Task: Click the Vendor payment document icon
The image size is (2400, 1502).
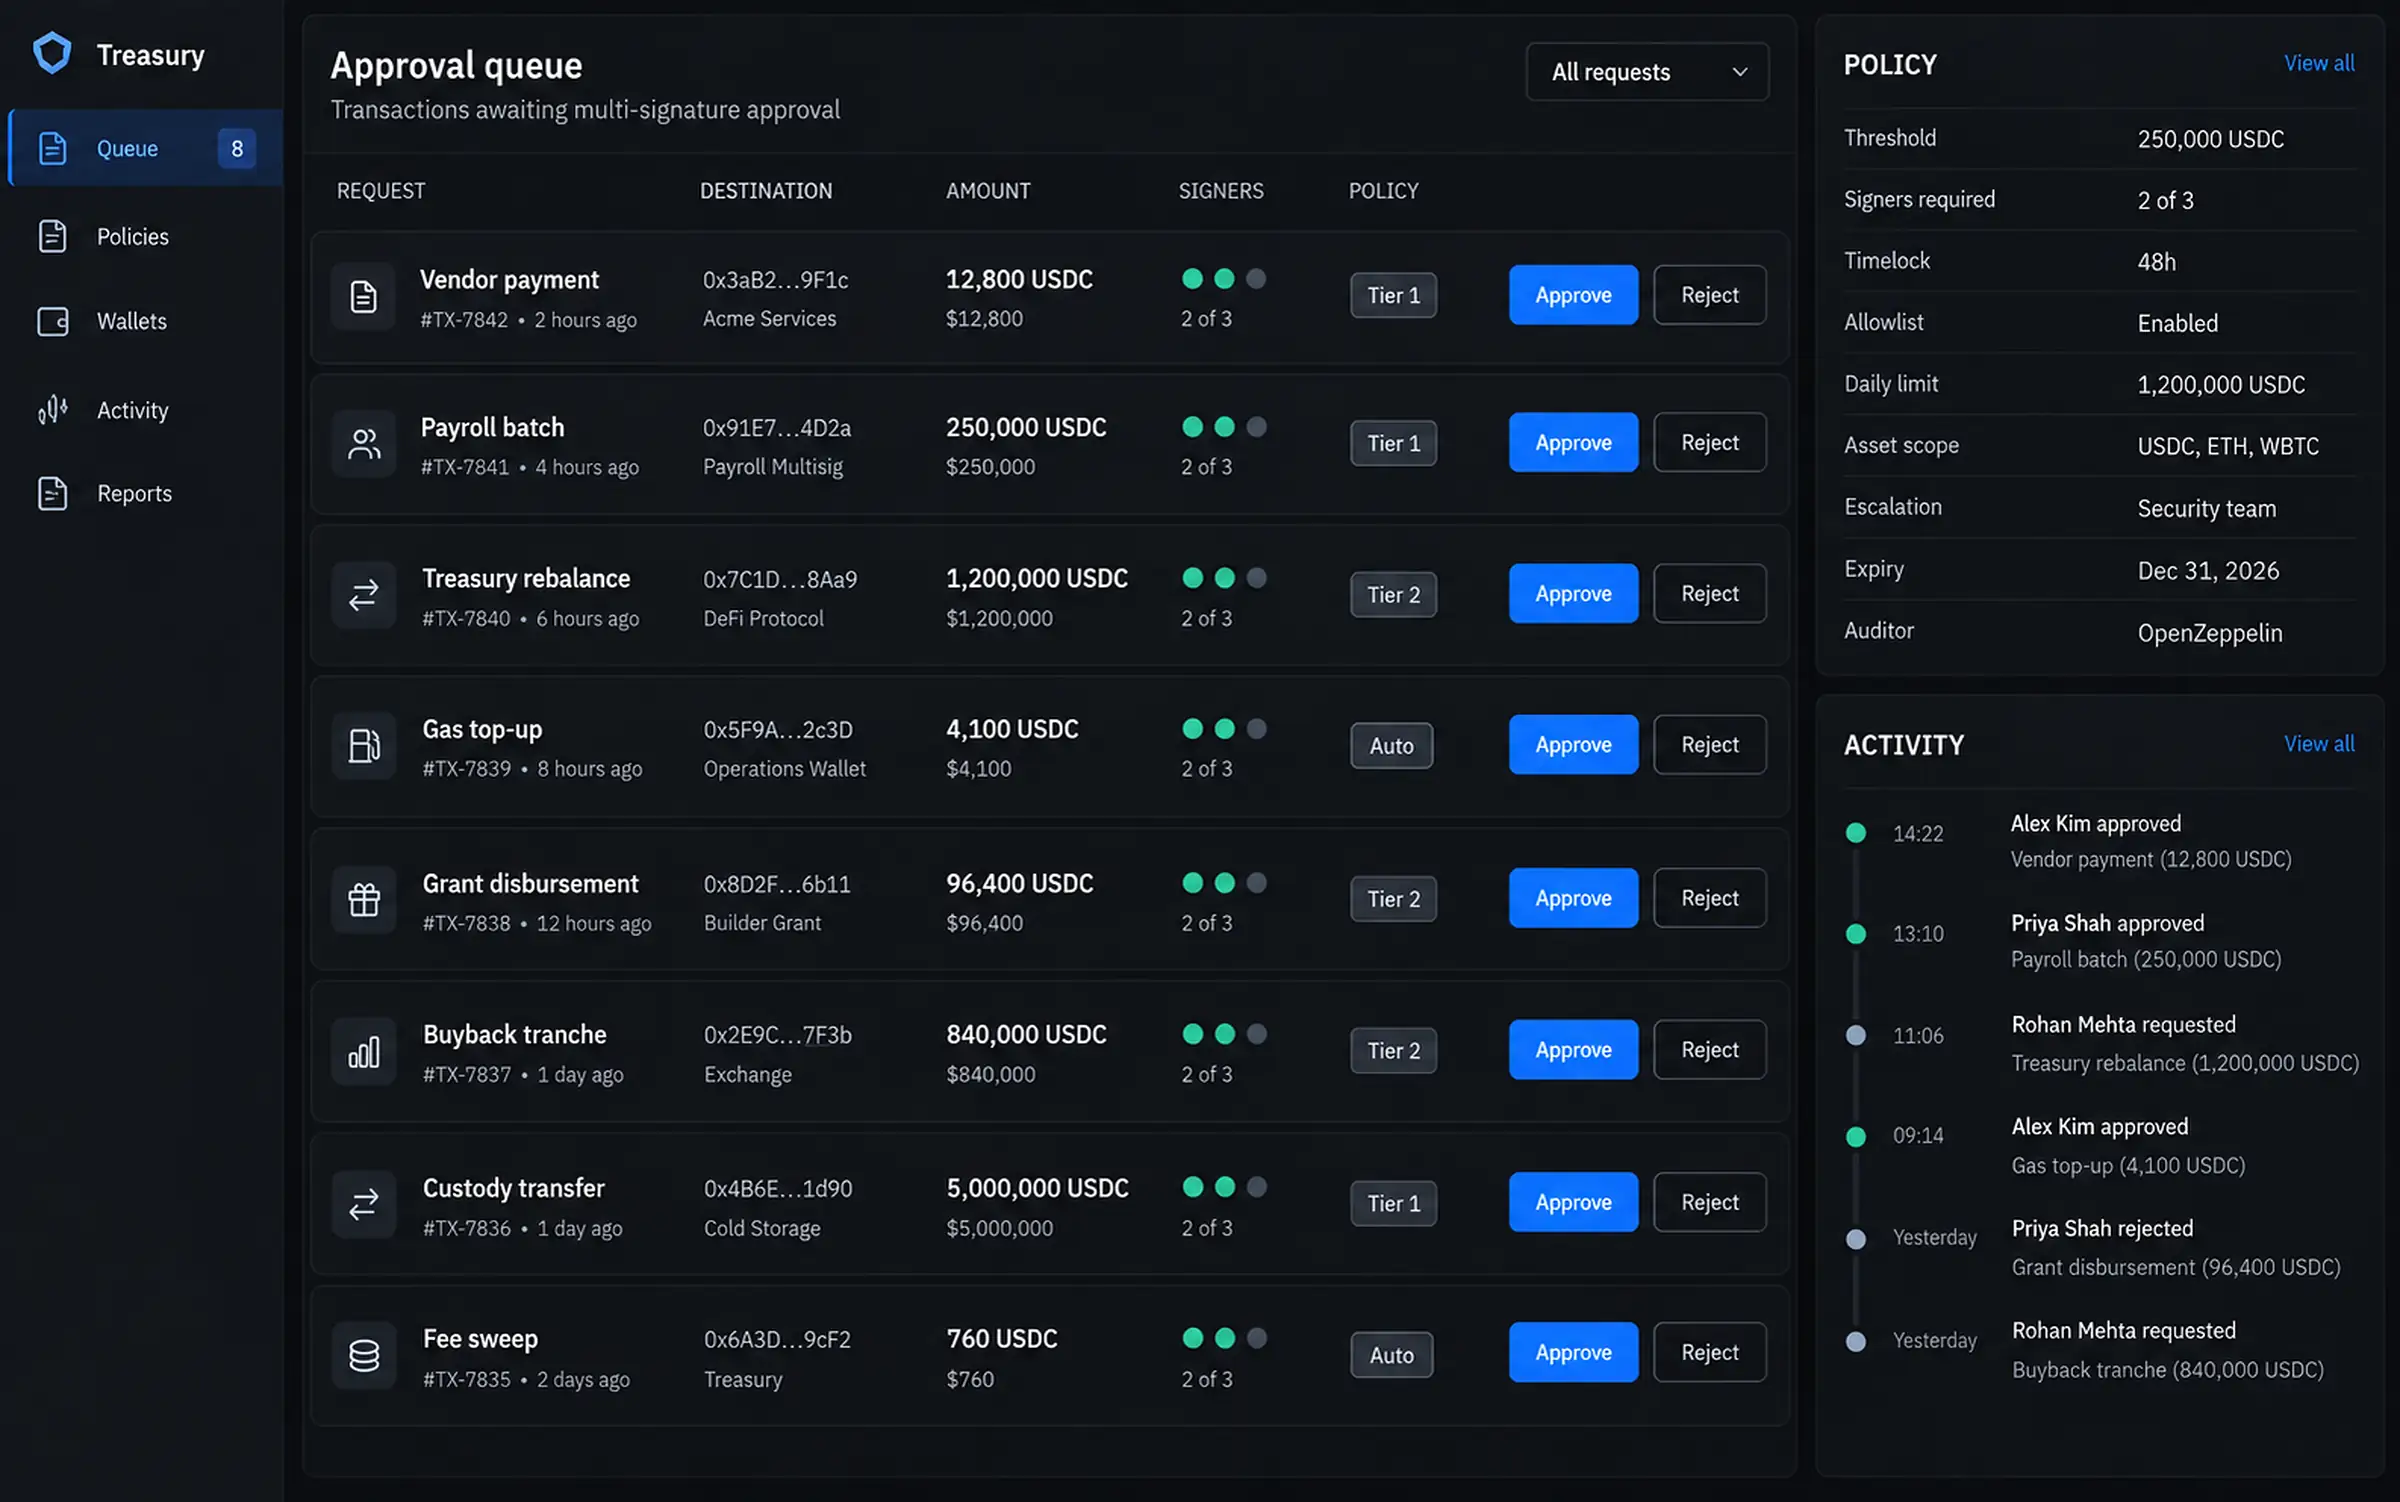Action: pyautogui.click(x=364, y=297)
